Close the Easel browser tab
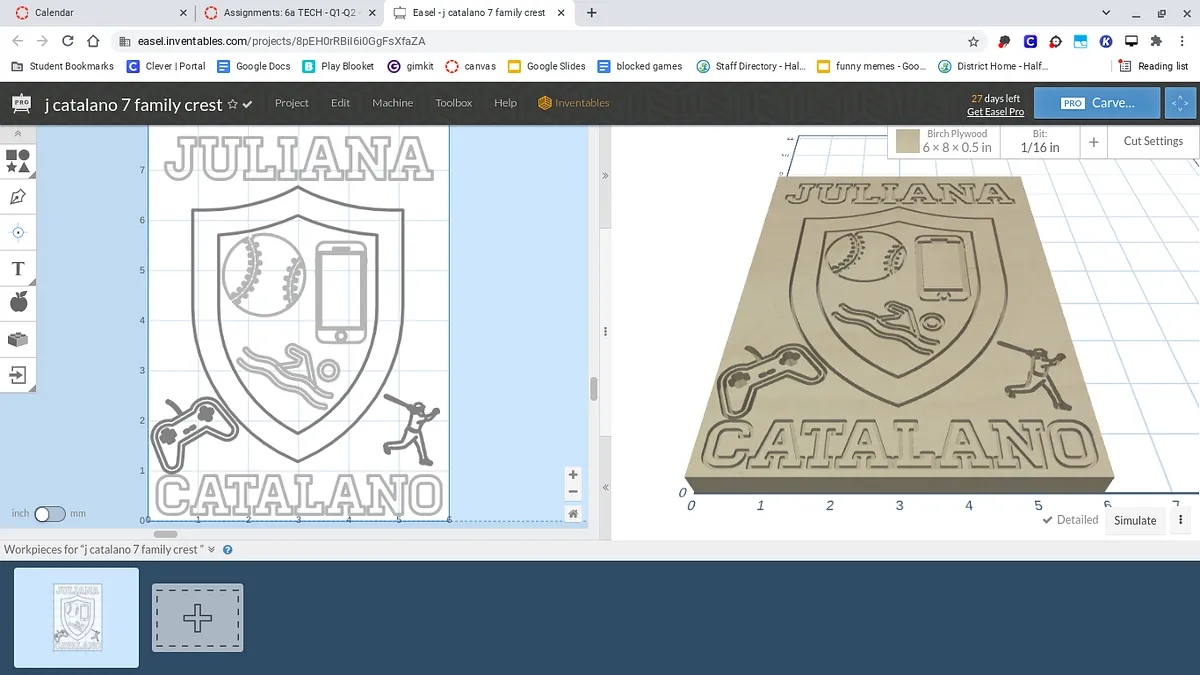 coord(560,13)
